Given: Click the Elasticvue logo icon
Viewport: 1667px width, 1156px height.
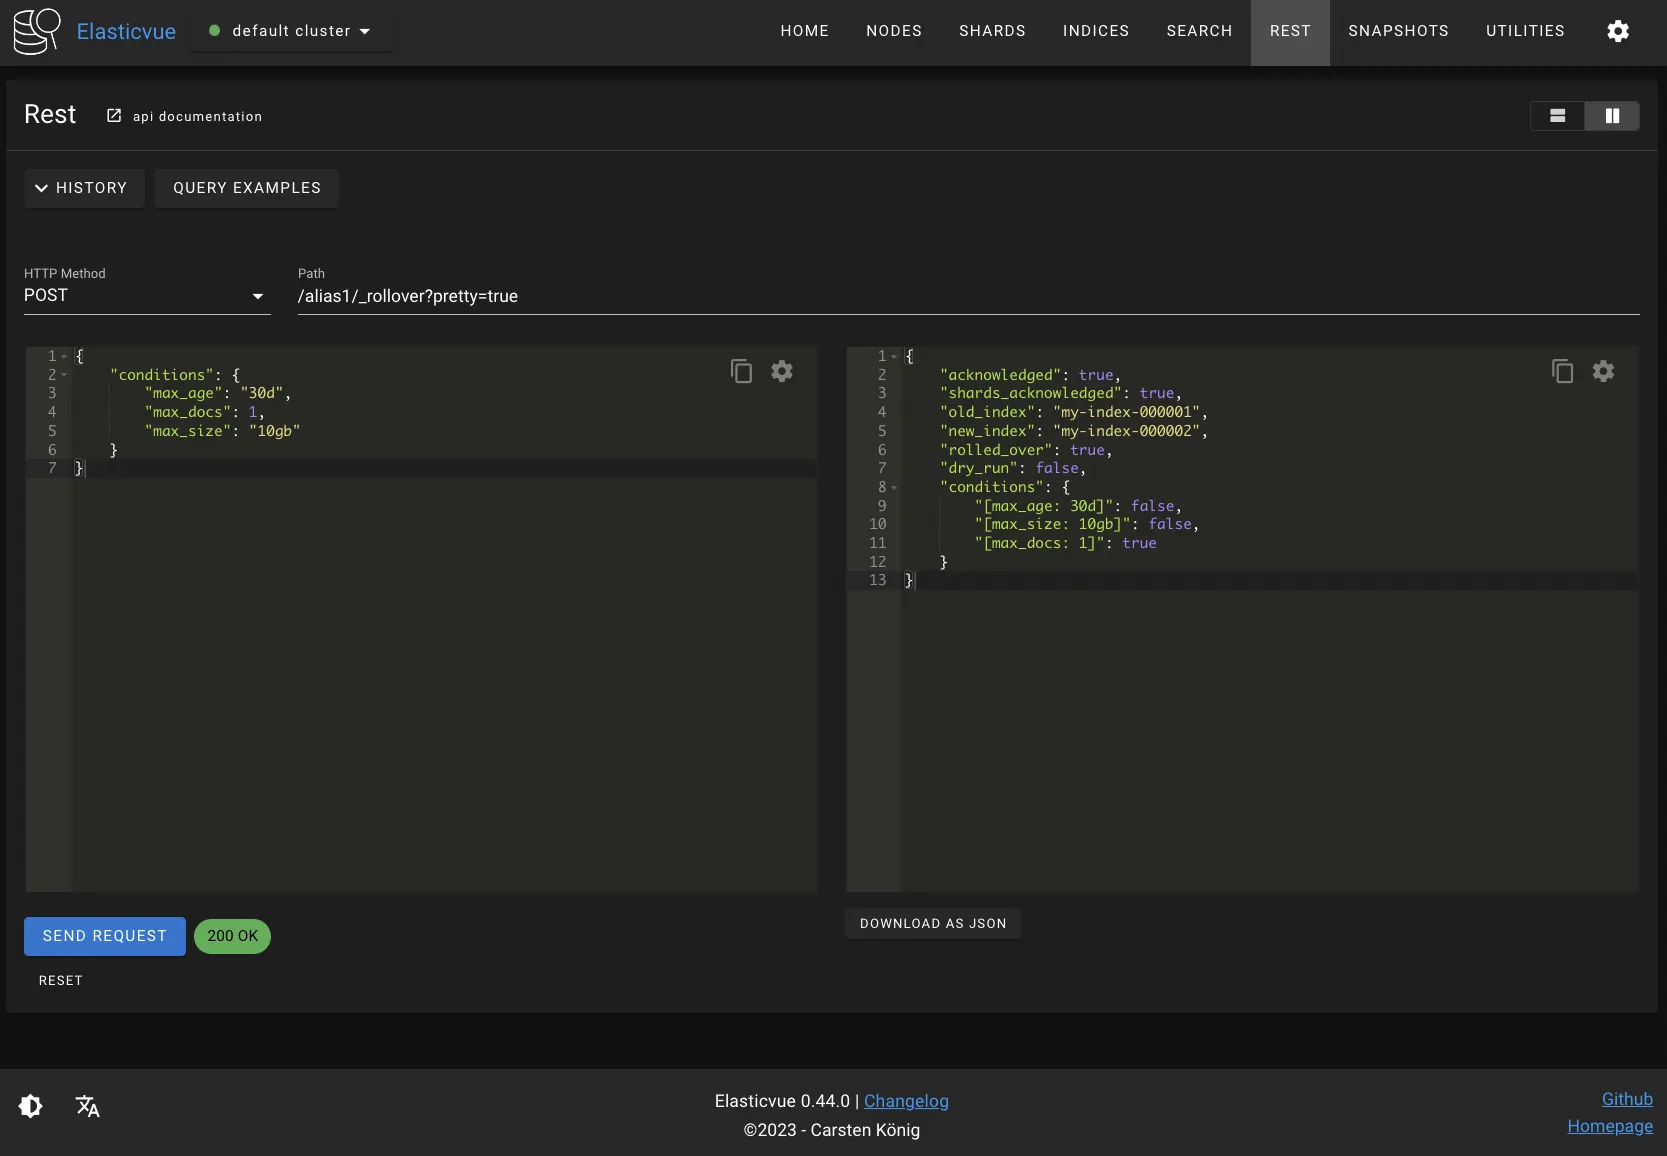Looking at the screenshot, I should [37, 31].
